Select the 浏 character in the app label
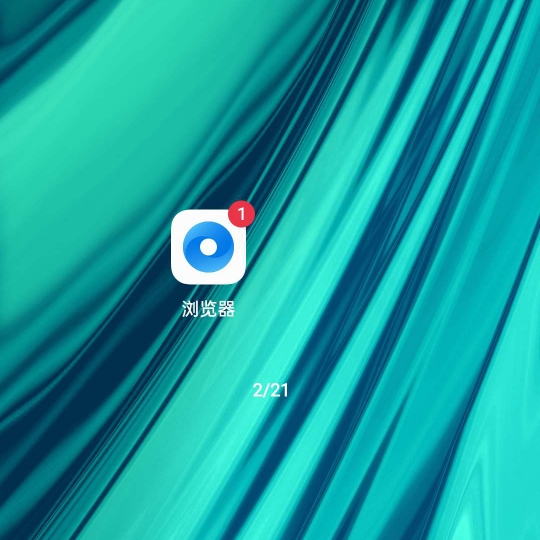 pyautogui.click(x=190, y=309)
